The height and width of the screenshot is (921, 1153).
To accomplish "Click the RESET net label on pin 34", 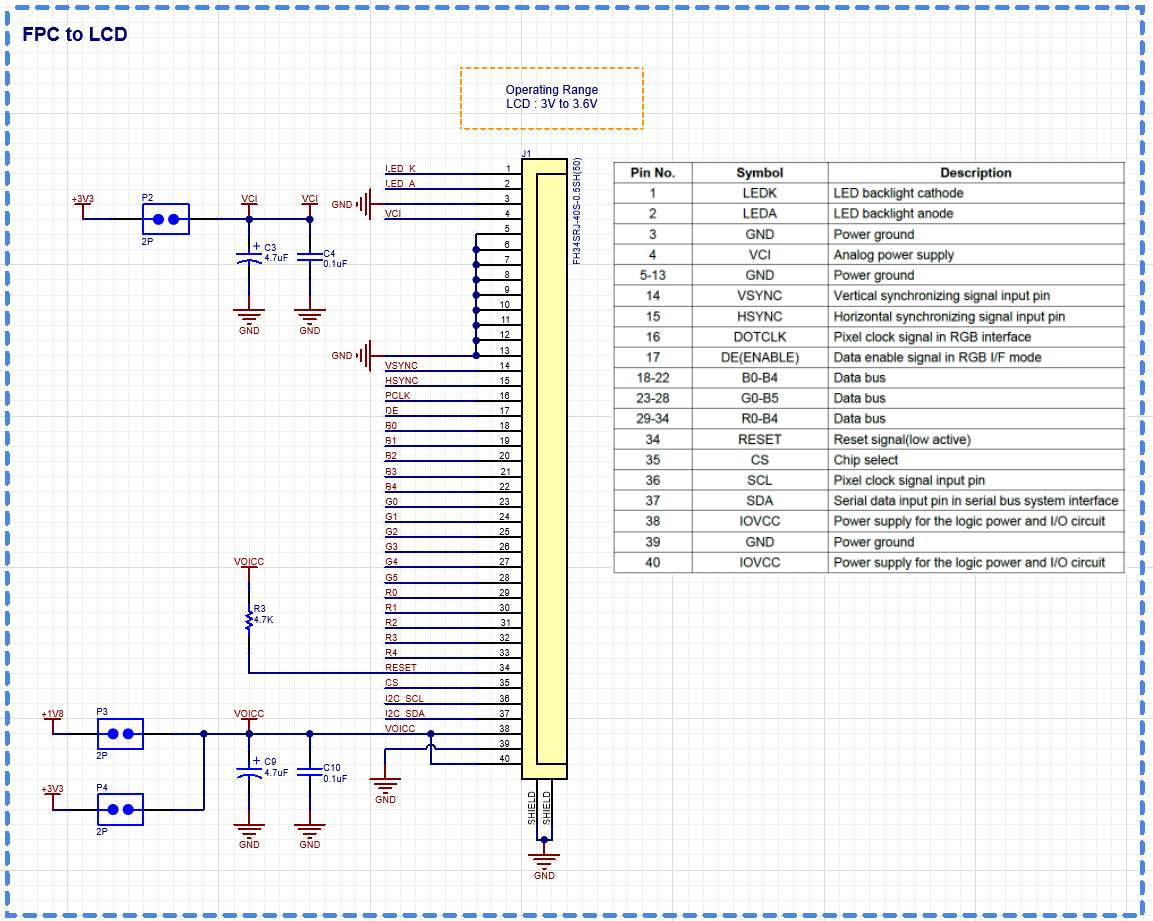I will click(400, 667).
